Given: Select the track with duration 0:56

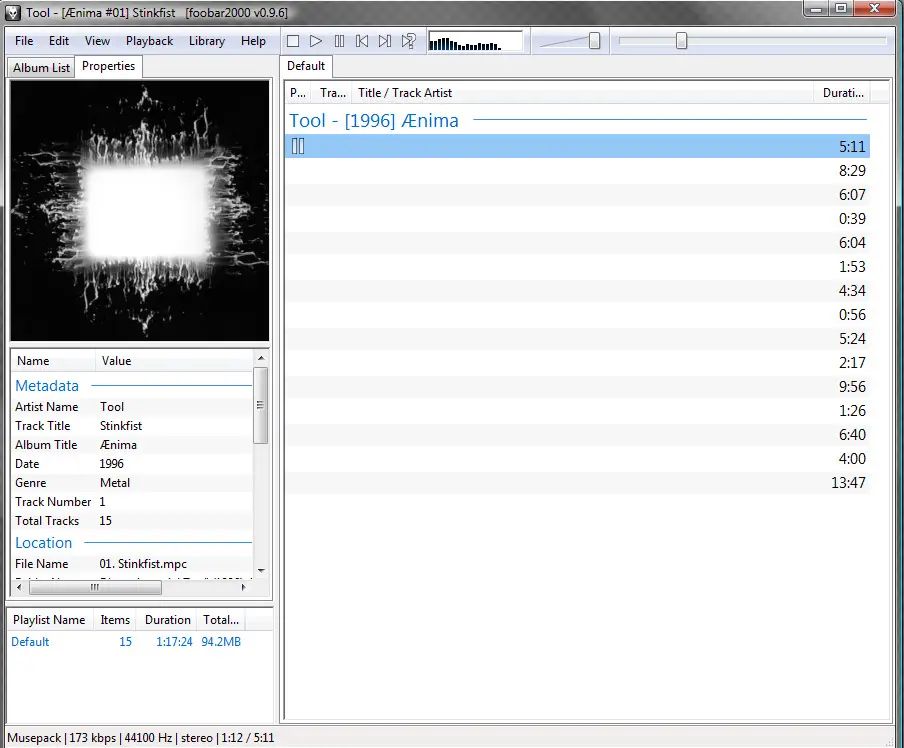Looking at the screenshot, I should coord(578,315).
